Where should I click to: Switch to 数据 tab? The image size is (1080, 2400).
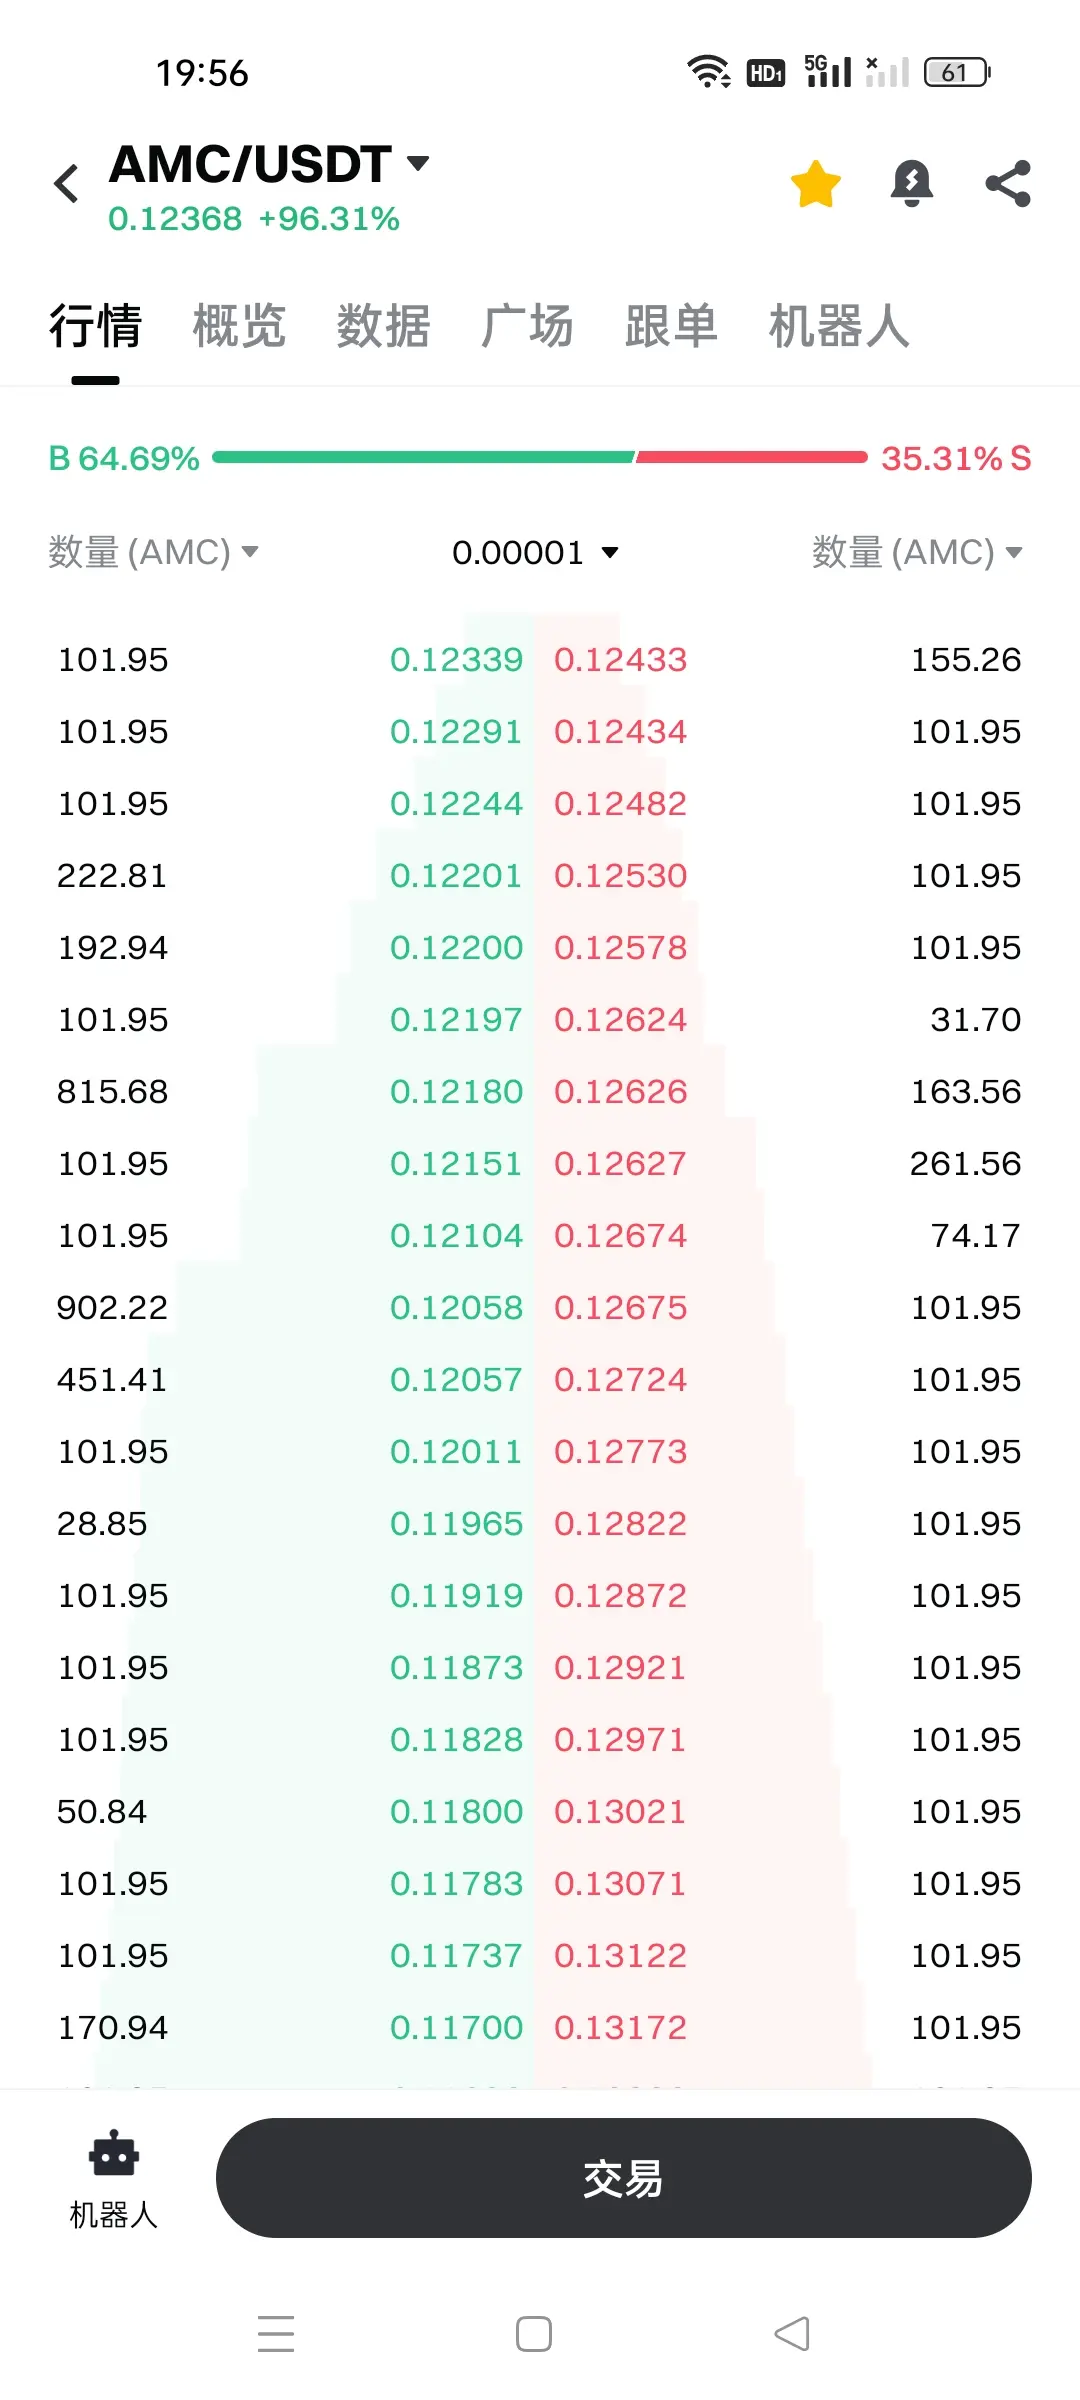coord(383,326)
